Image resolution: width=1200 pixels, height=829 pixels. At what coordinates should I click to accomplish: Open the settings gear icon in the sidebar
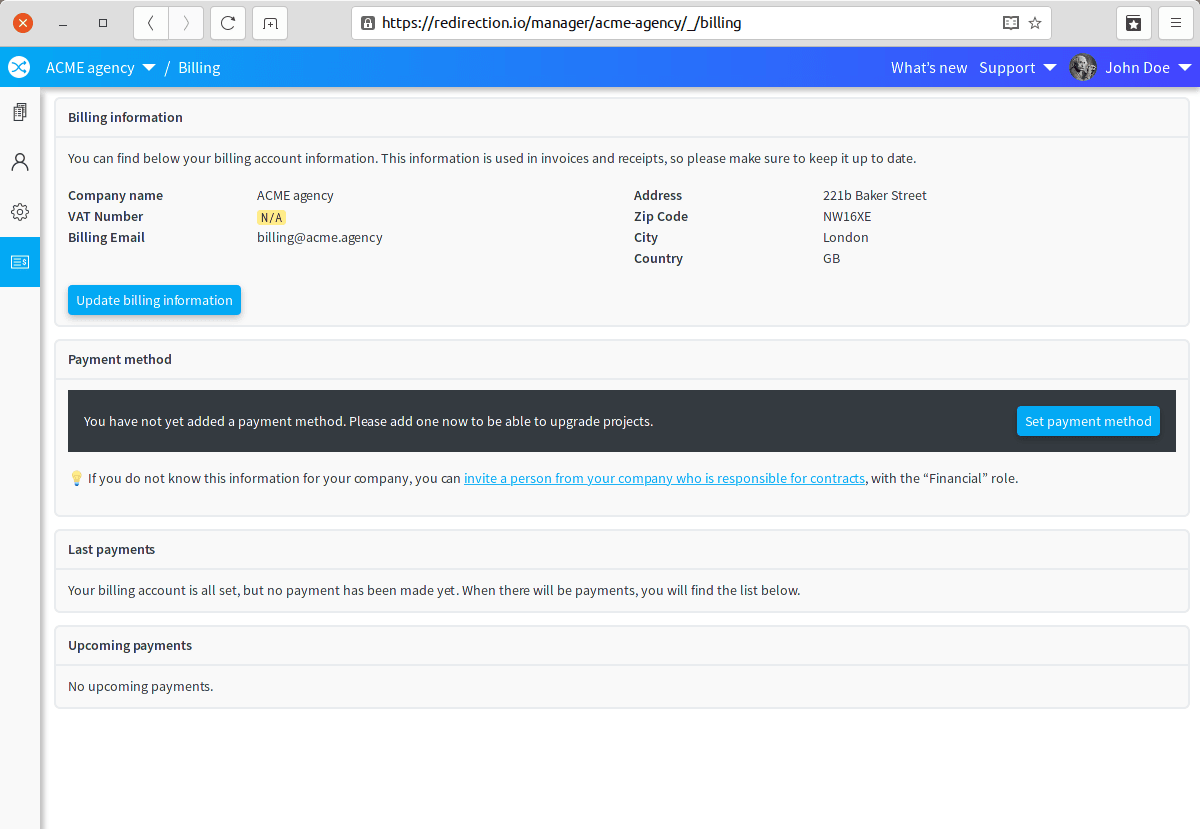click(20, 212)
